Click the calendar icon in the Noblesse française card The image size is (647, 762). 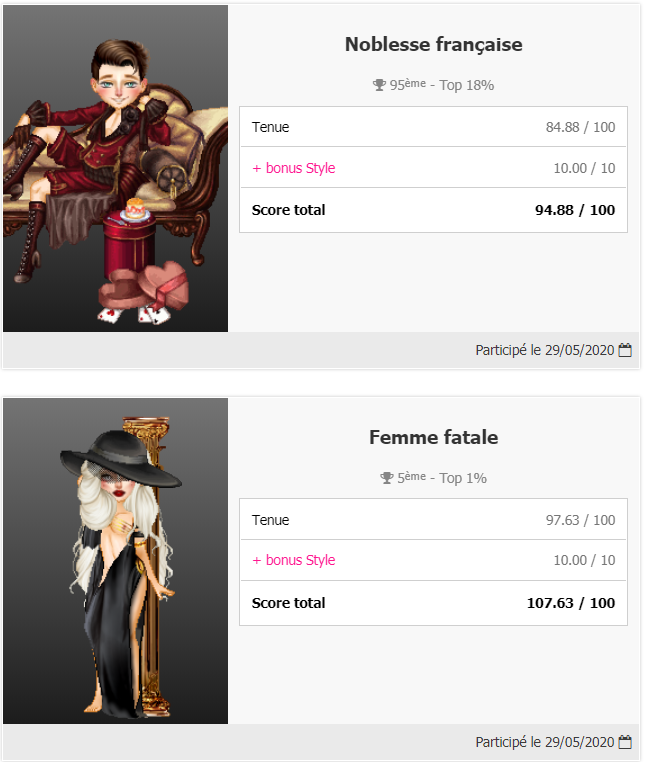tap(626, 350)
